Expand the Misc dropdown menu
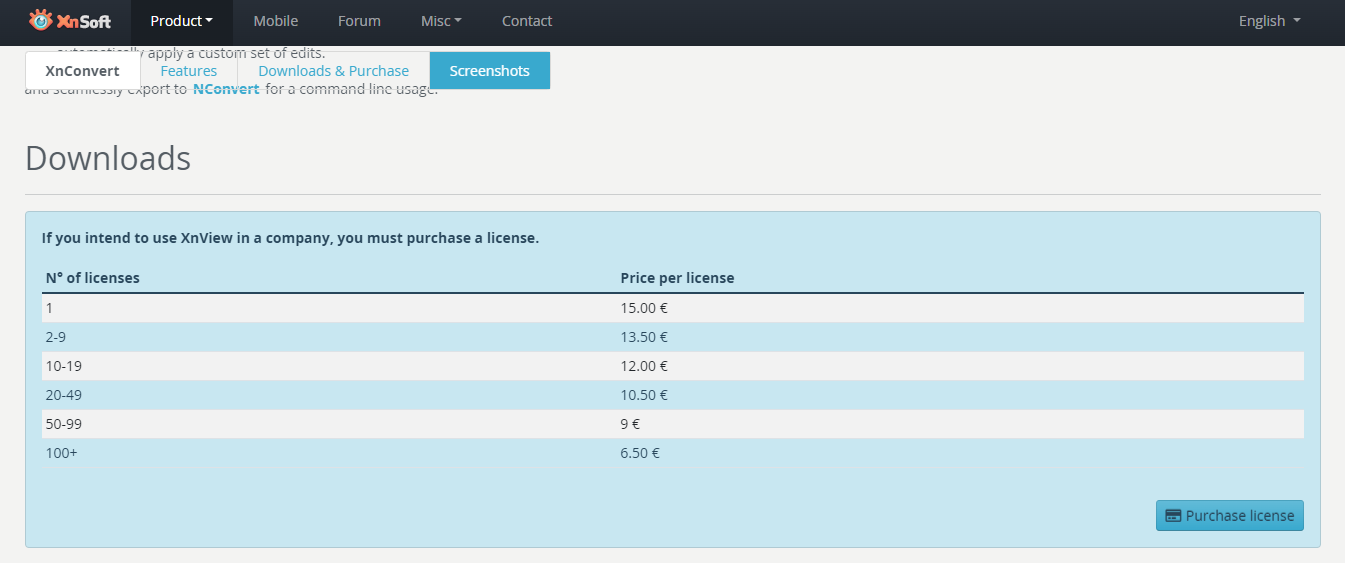The height and width of the screenshot is (563, 1345). (441, 21)
